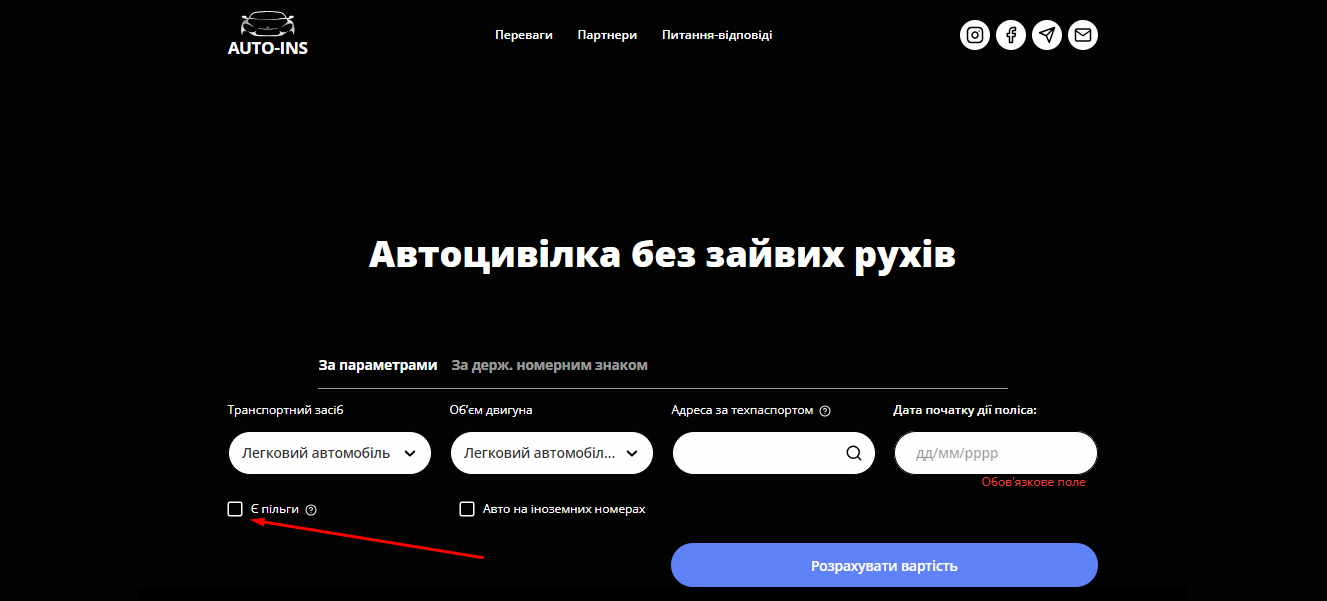Click help icon next to Є пільги
Screen dimensions: 1327x601
311,510
